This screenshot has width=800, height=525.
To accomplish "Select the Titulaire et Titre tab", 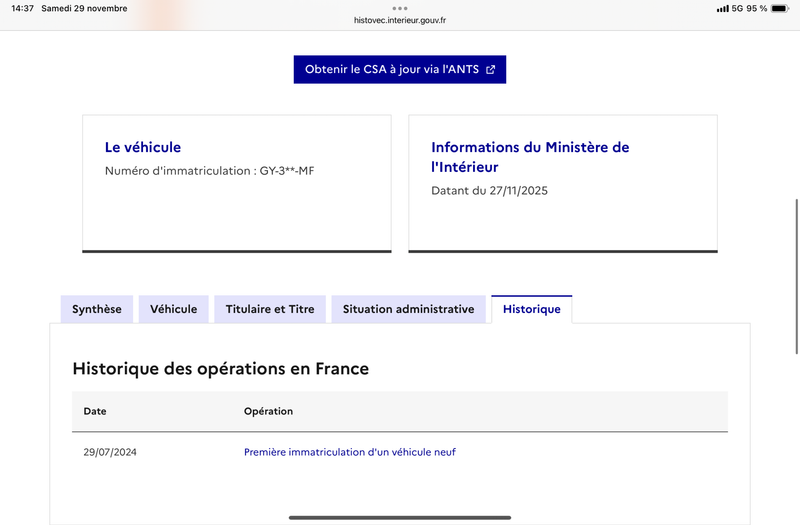I will pos(270,309).
